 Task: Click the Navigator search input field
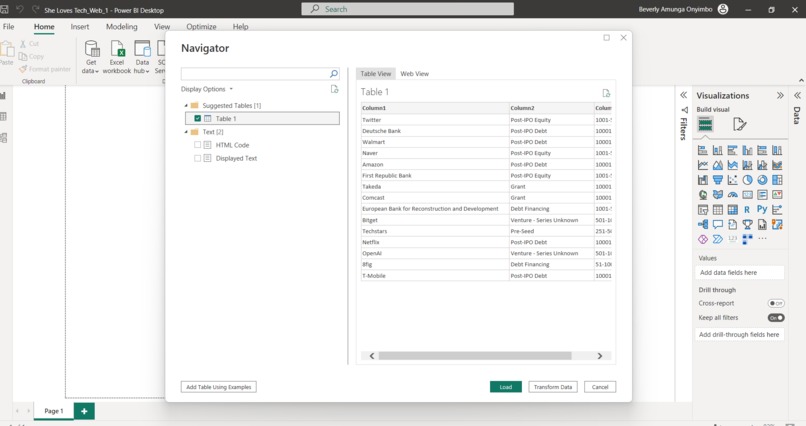click(255, 74)
